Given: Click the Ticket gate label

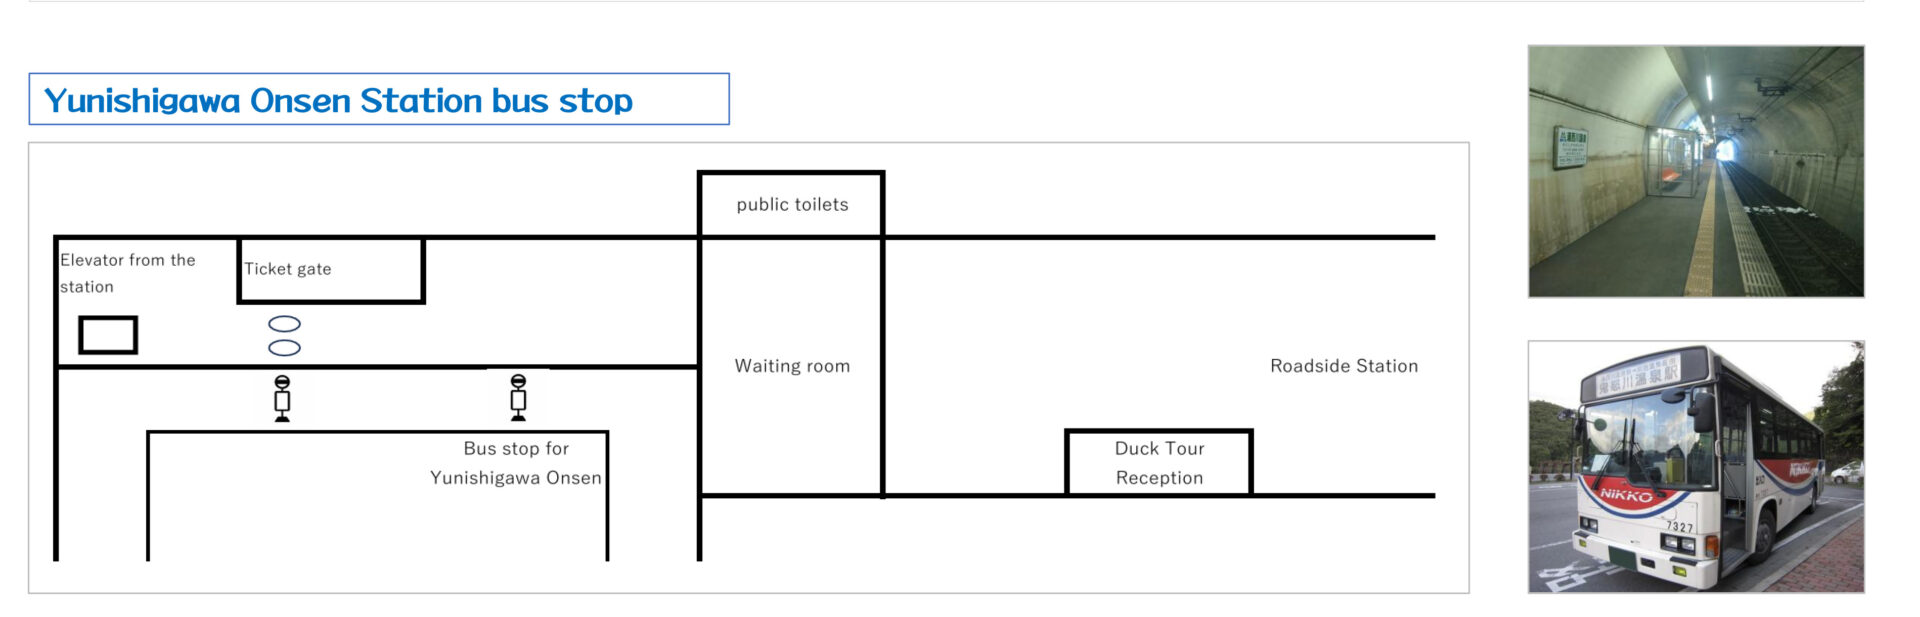Looking at the screenshot, I should [288, 269].
